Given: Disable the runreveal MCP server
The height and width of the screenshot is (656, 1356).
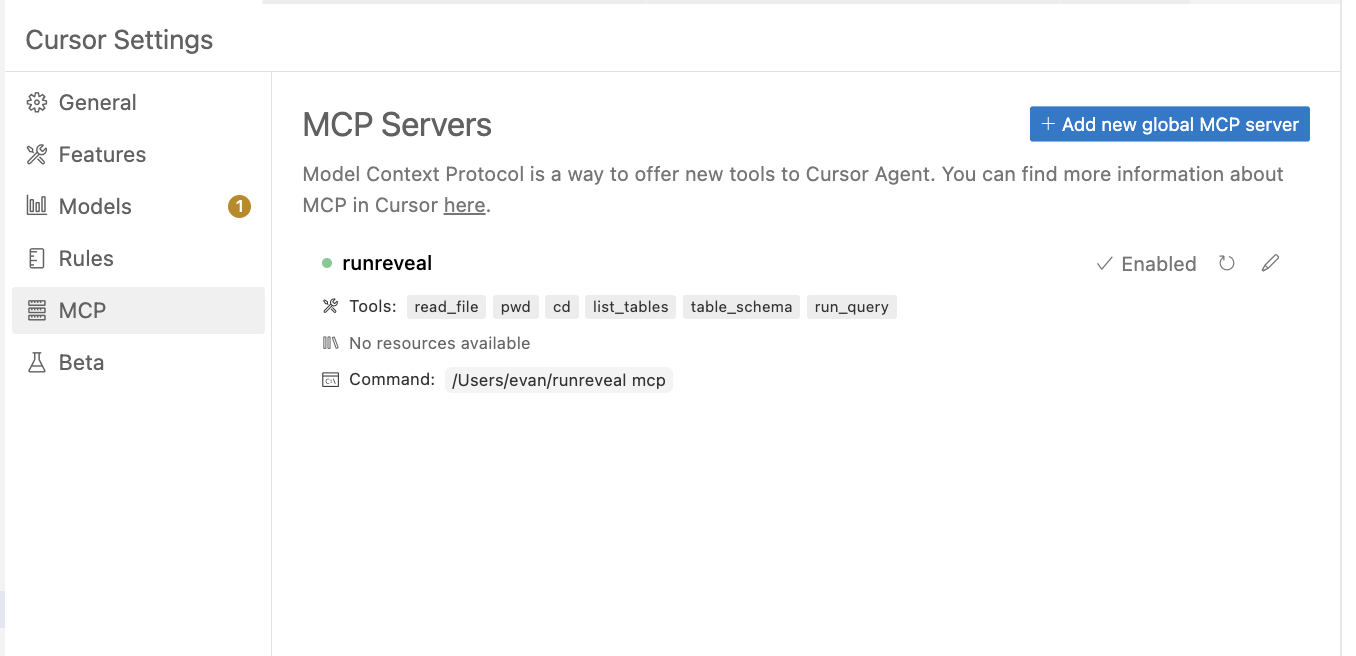Looking at the screenshot, I should [x=1146, y=263].
